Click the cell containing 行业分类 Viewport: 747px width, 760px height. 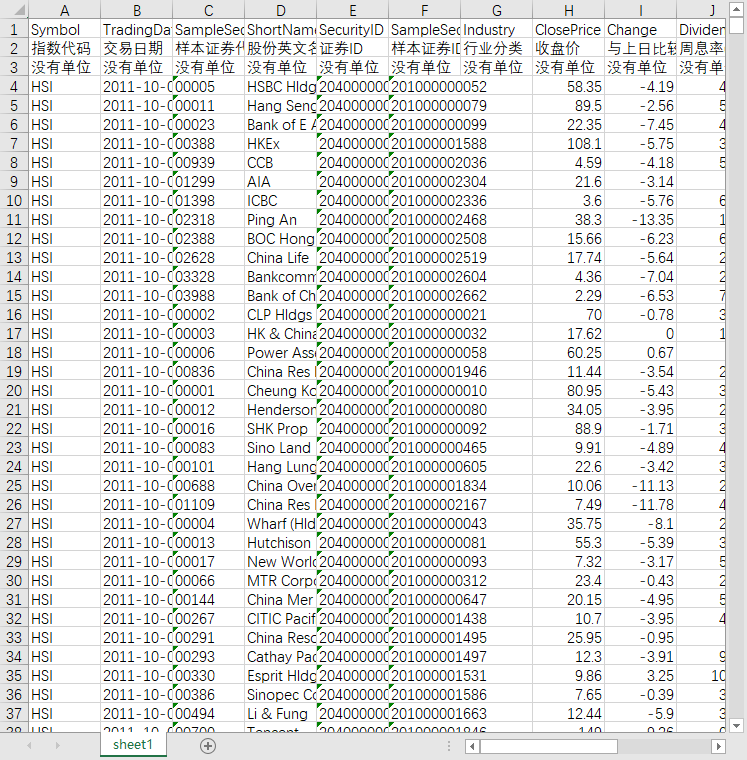click(497, 48)
